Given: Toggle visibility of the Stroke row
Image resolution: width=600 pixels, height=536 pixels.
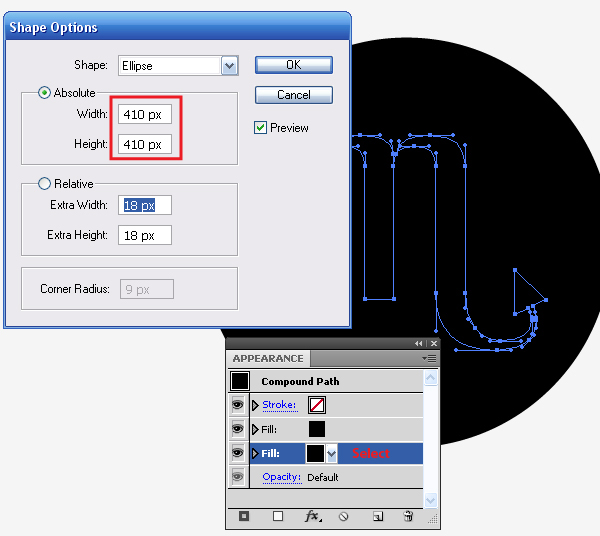Looking at the screenshot, I should click(x=238, y=405).
